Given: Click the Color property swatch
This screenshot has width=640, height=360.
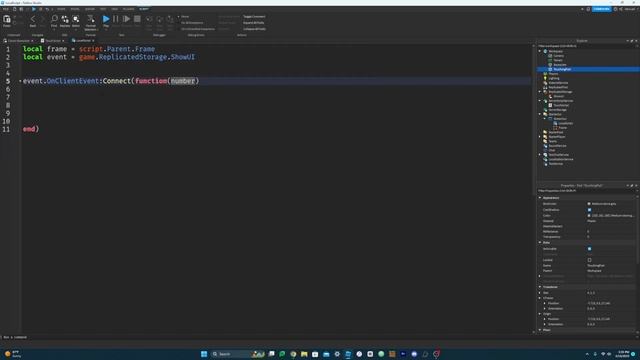Looking at the screenshot, I should (x=589, y=216).
